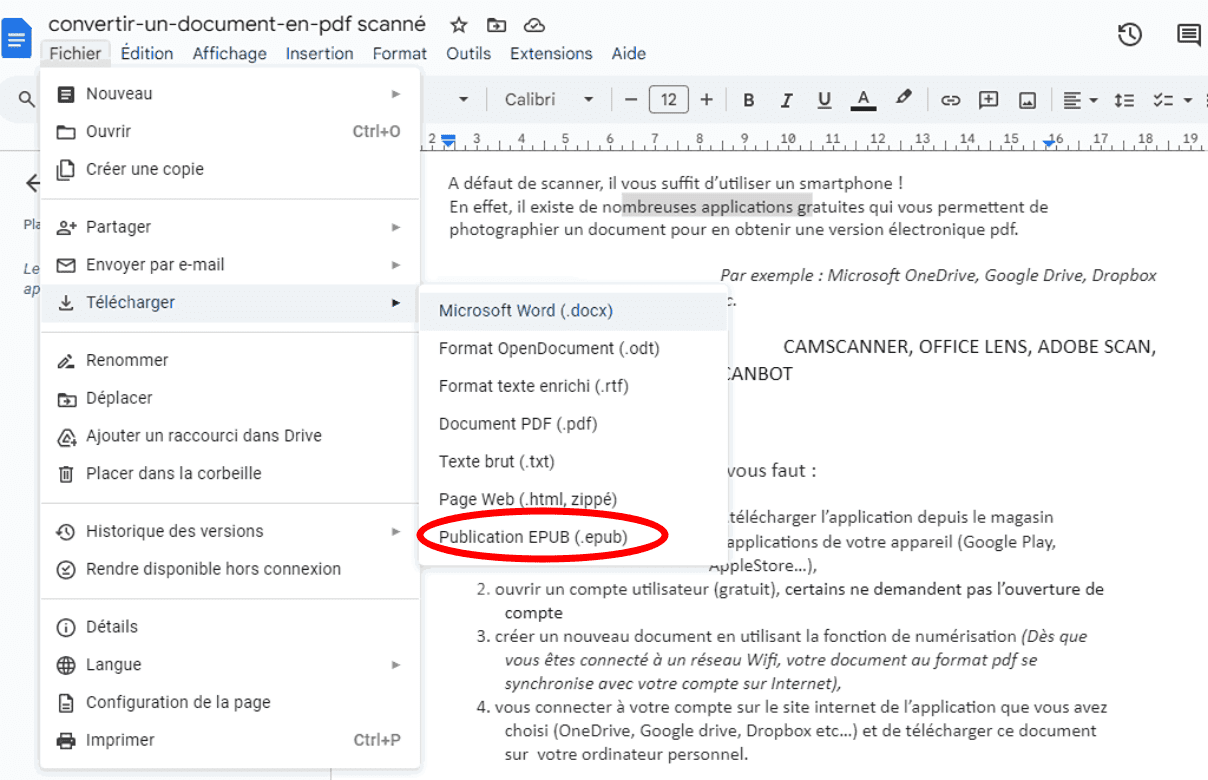The width and height of the screenshot is (1208, 780).
Task: Expand Historique des versions submenu
Action: click(230, 531)
